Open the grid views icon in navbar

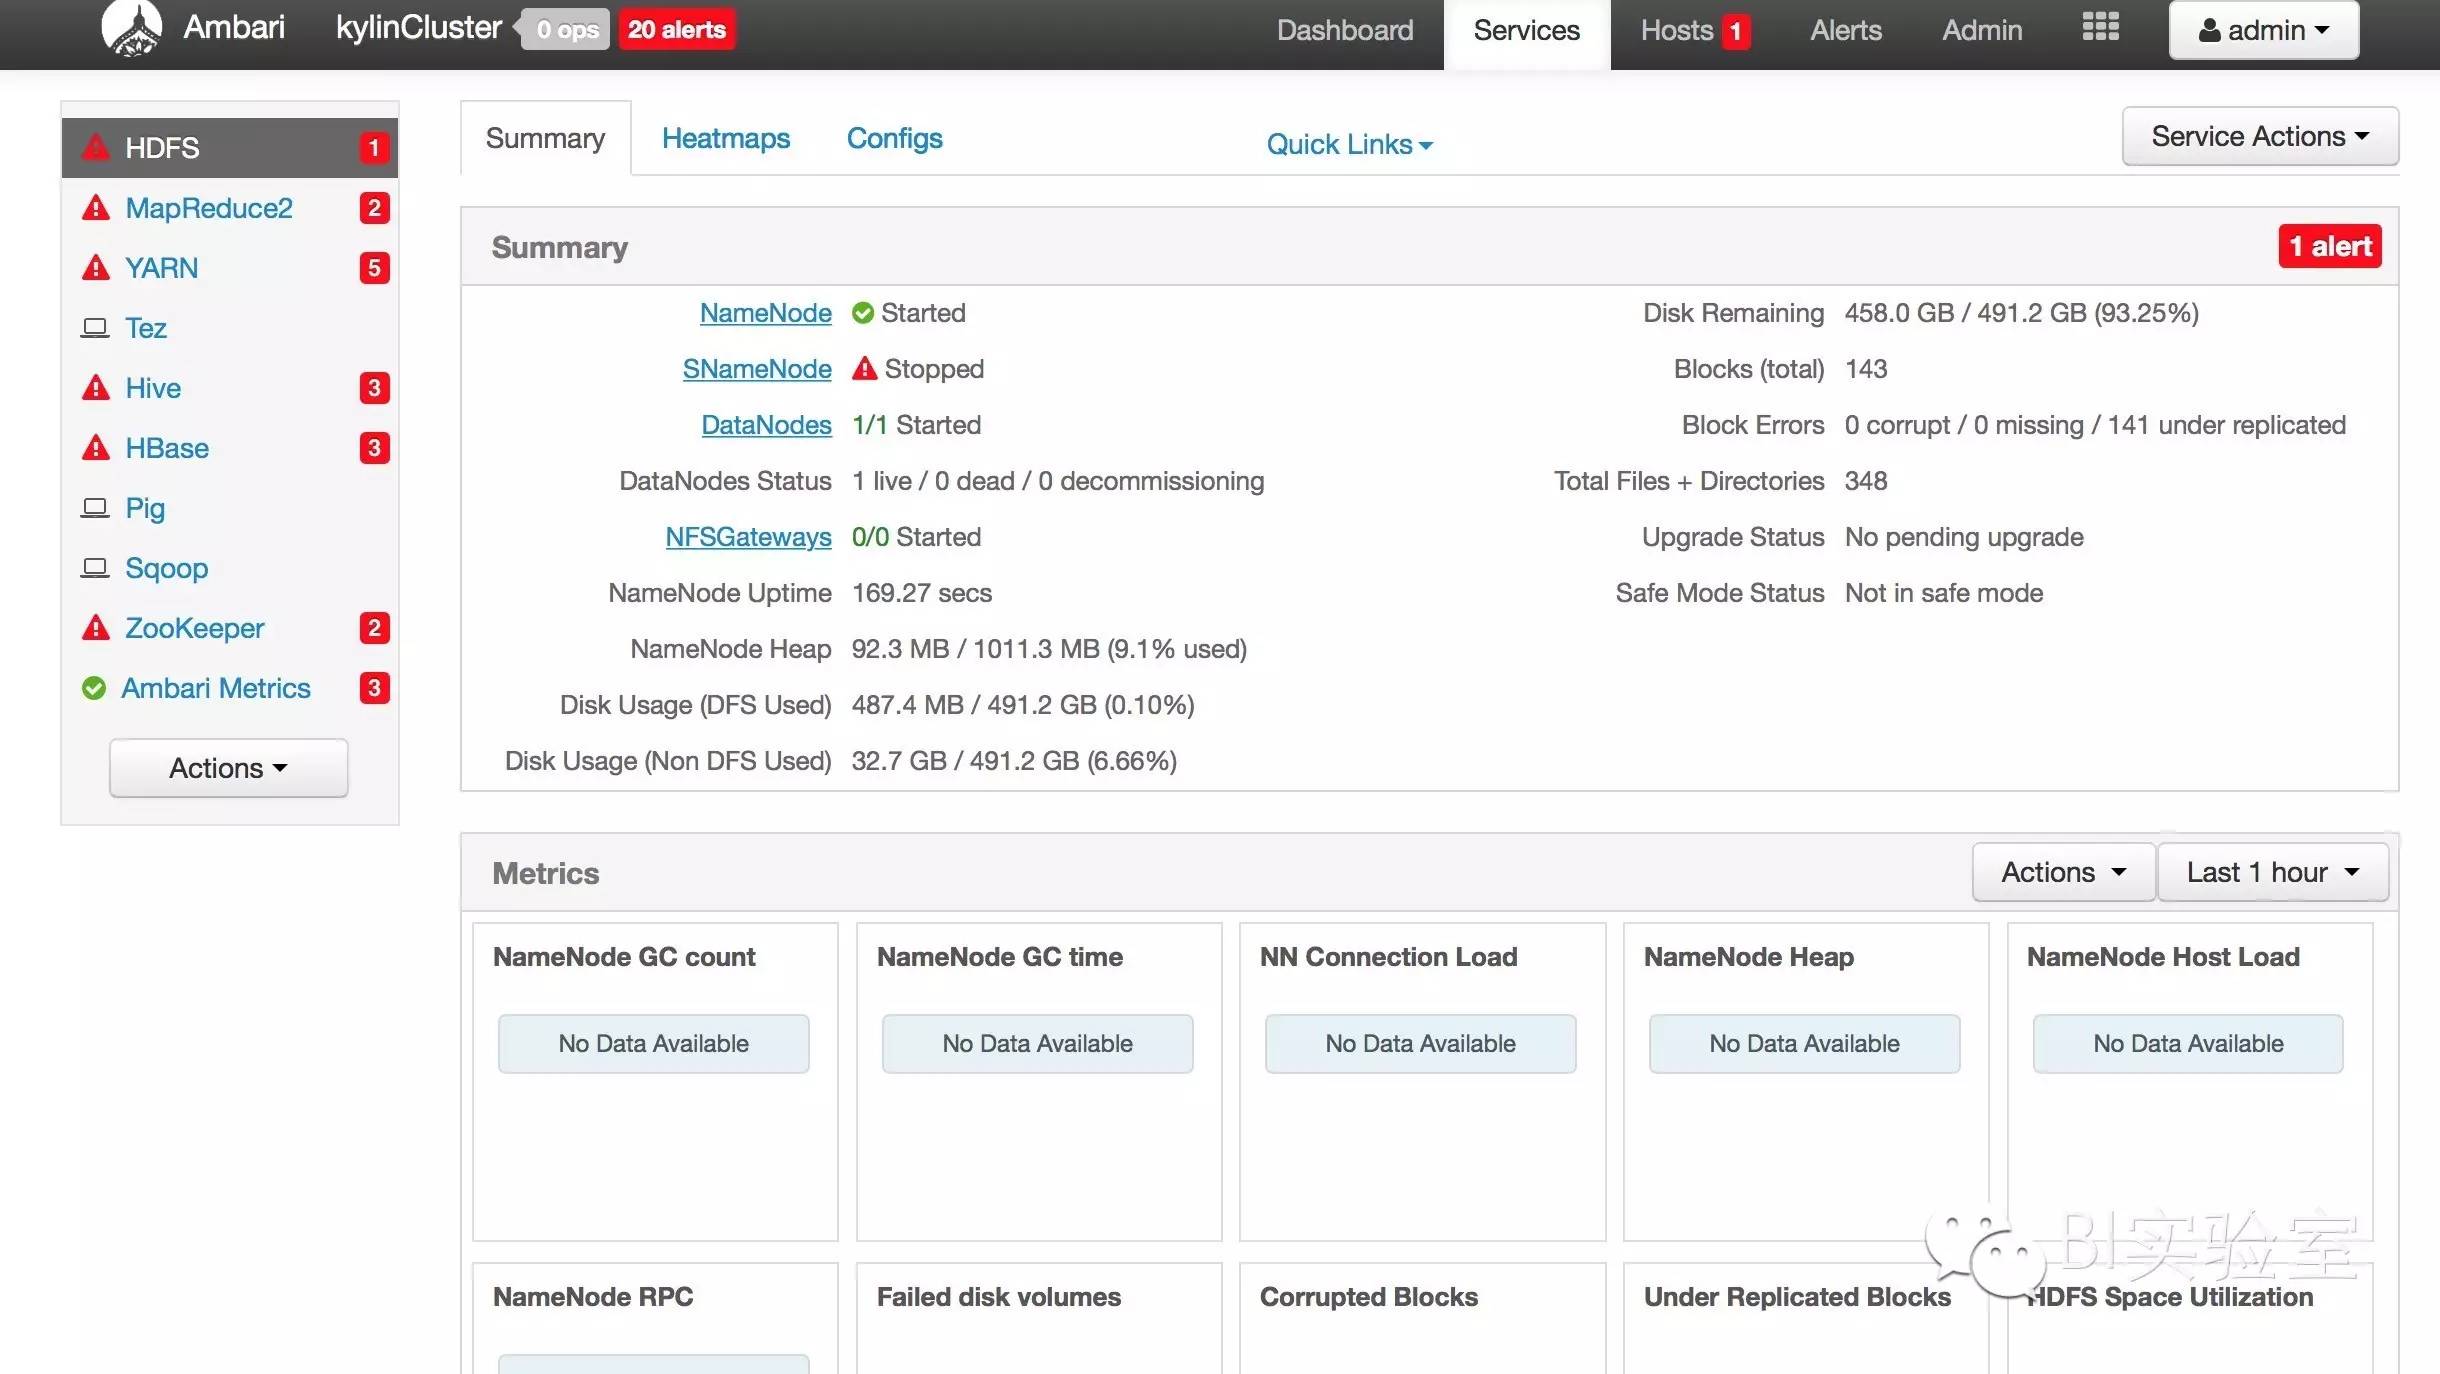[2100, 27]
